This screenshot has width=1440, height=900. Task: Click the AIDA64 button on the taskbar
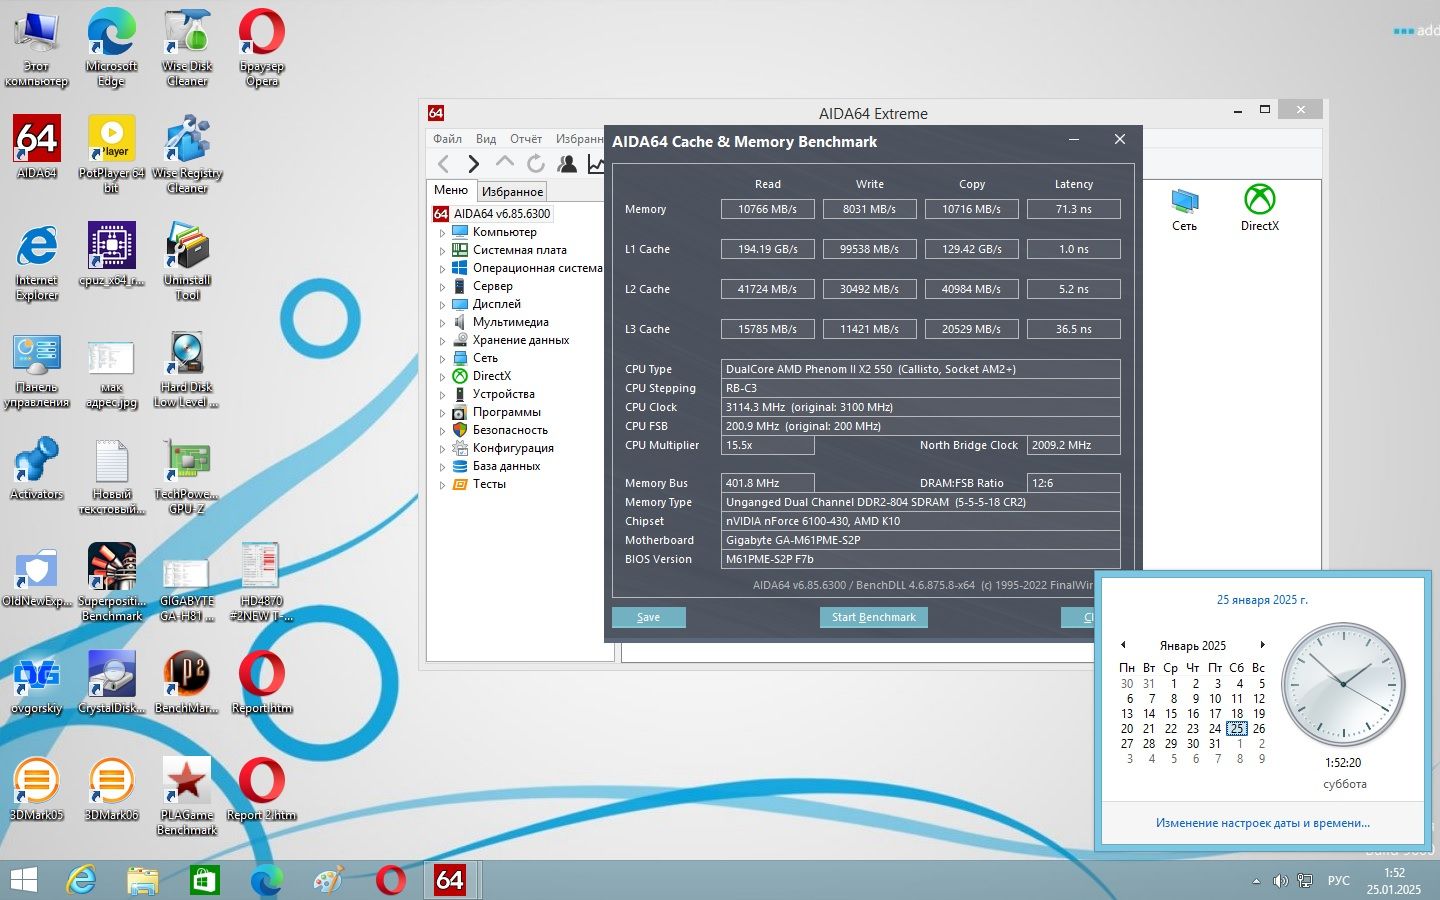[x=450, y=880]
